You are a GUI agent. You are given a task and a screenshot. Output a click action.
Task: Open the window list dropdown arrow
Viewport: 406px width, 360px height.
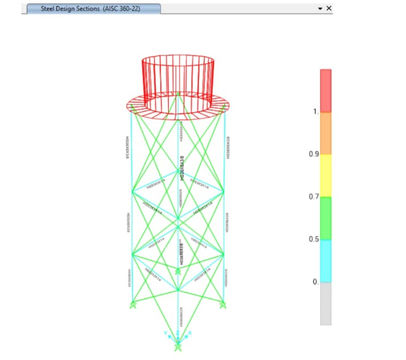320,9
